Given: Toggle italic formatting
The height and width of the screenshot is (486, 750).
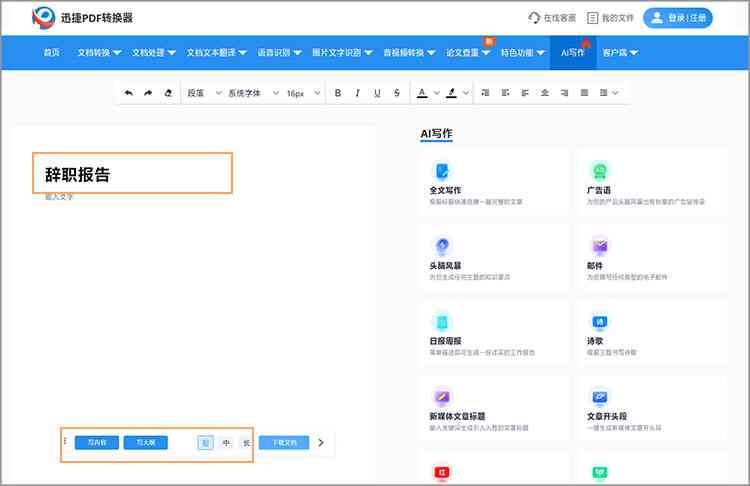Looking at the screenshot, I should pyautogui.click(x=357, y=93).
